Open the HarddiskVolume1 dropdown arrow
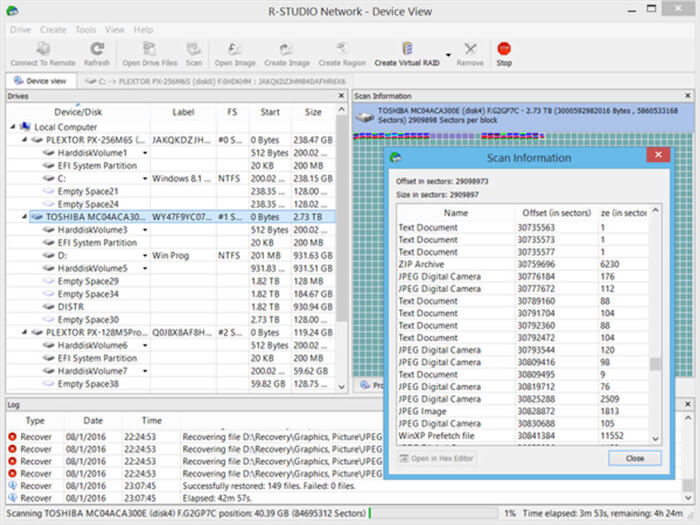The image size is (700, 525). point(145,153)
